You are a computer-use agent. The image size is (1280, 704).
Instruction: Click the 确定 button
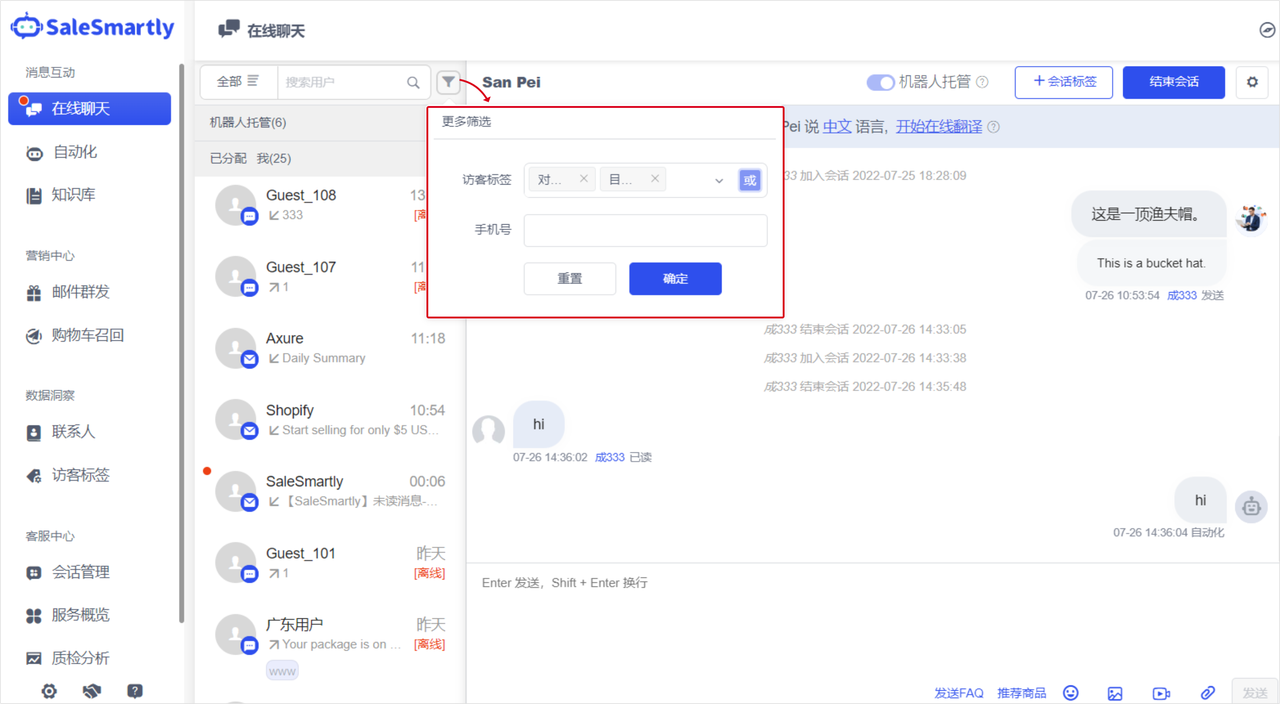(x=675, y=279)
